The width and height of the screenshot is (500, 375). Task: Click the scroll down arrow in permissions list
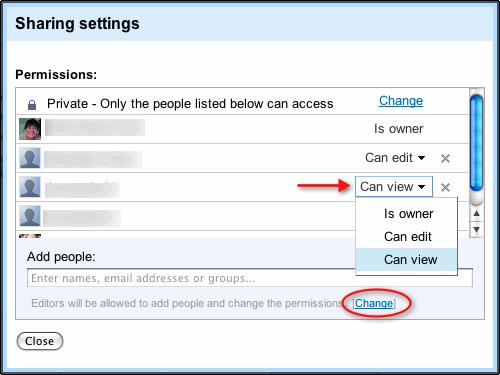[x=477, y=230]
